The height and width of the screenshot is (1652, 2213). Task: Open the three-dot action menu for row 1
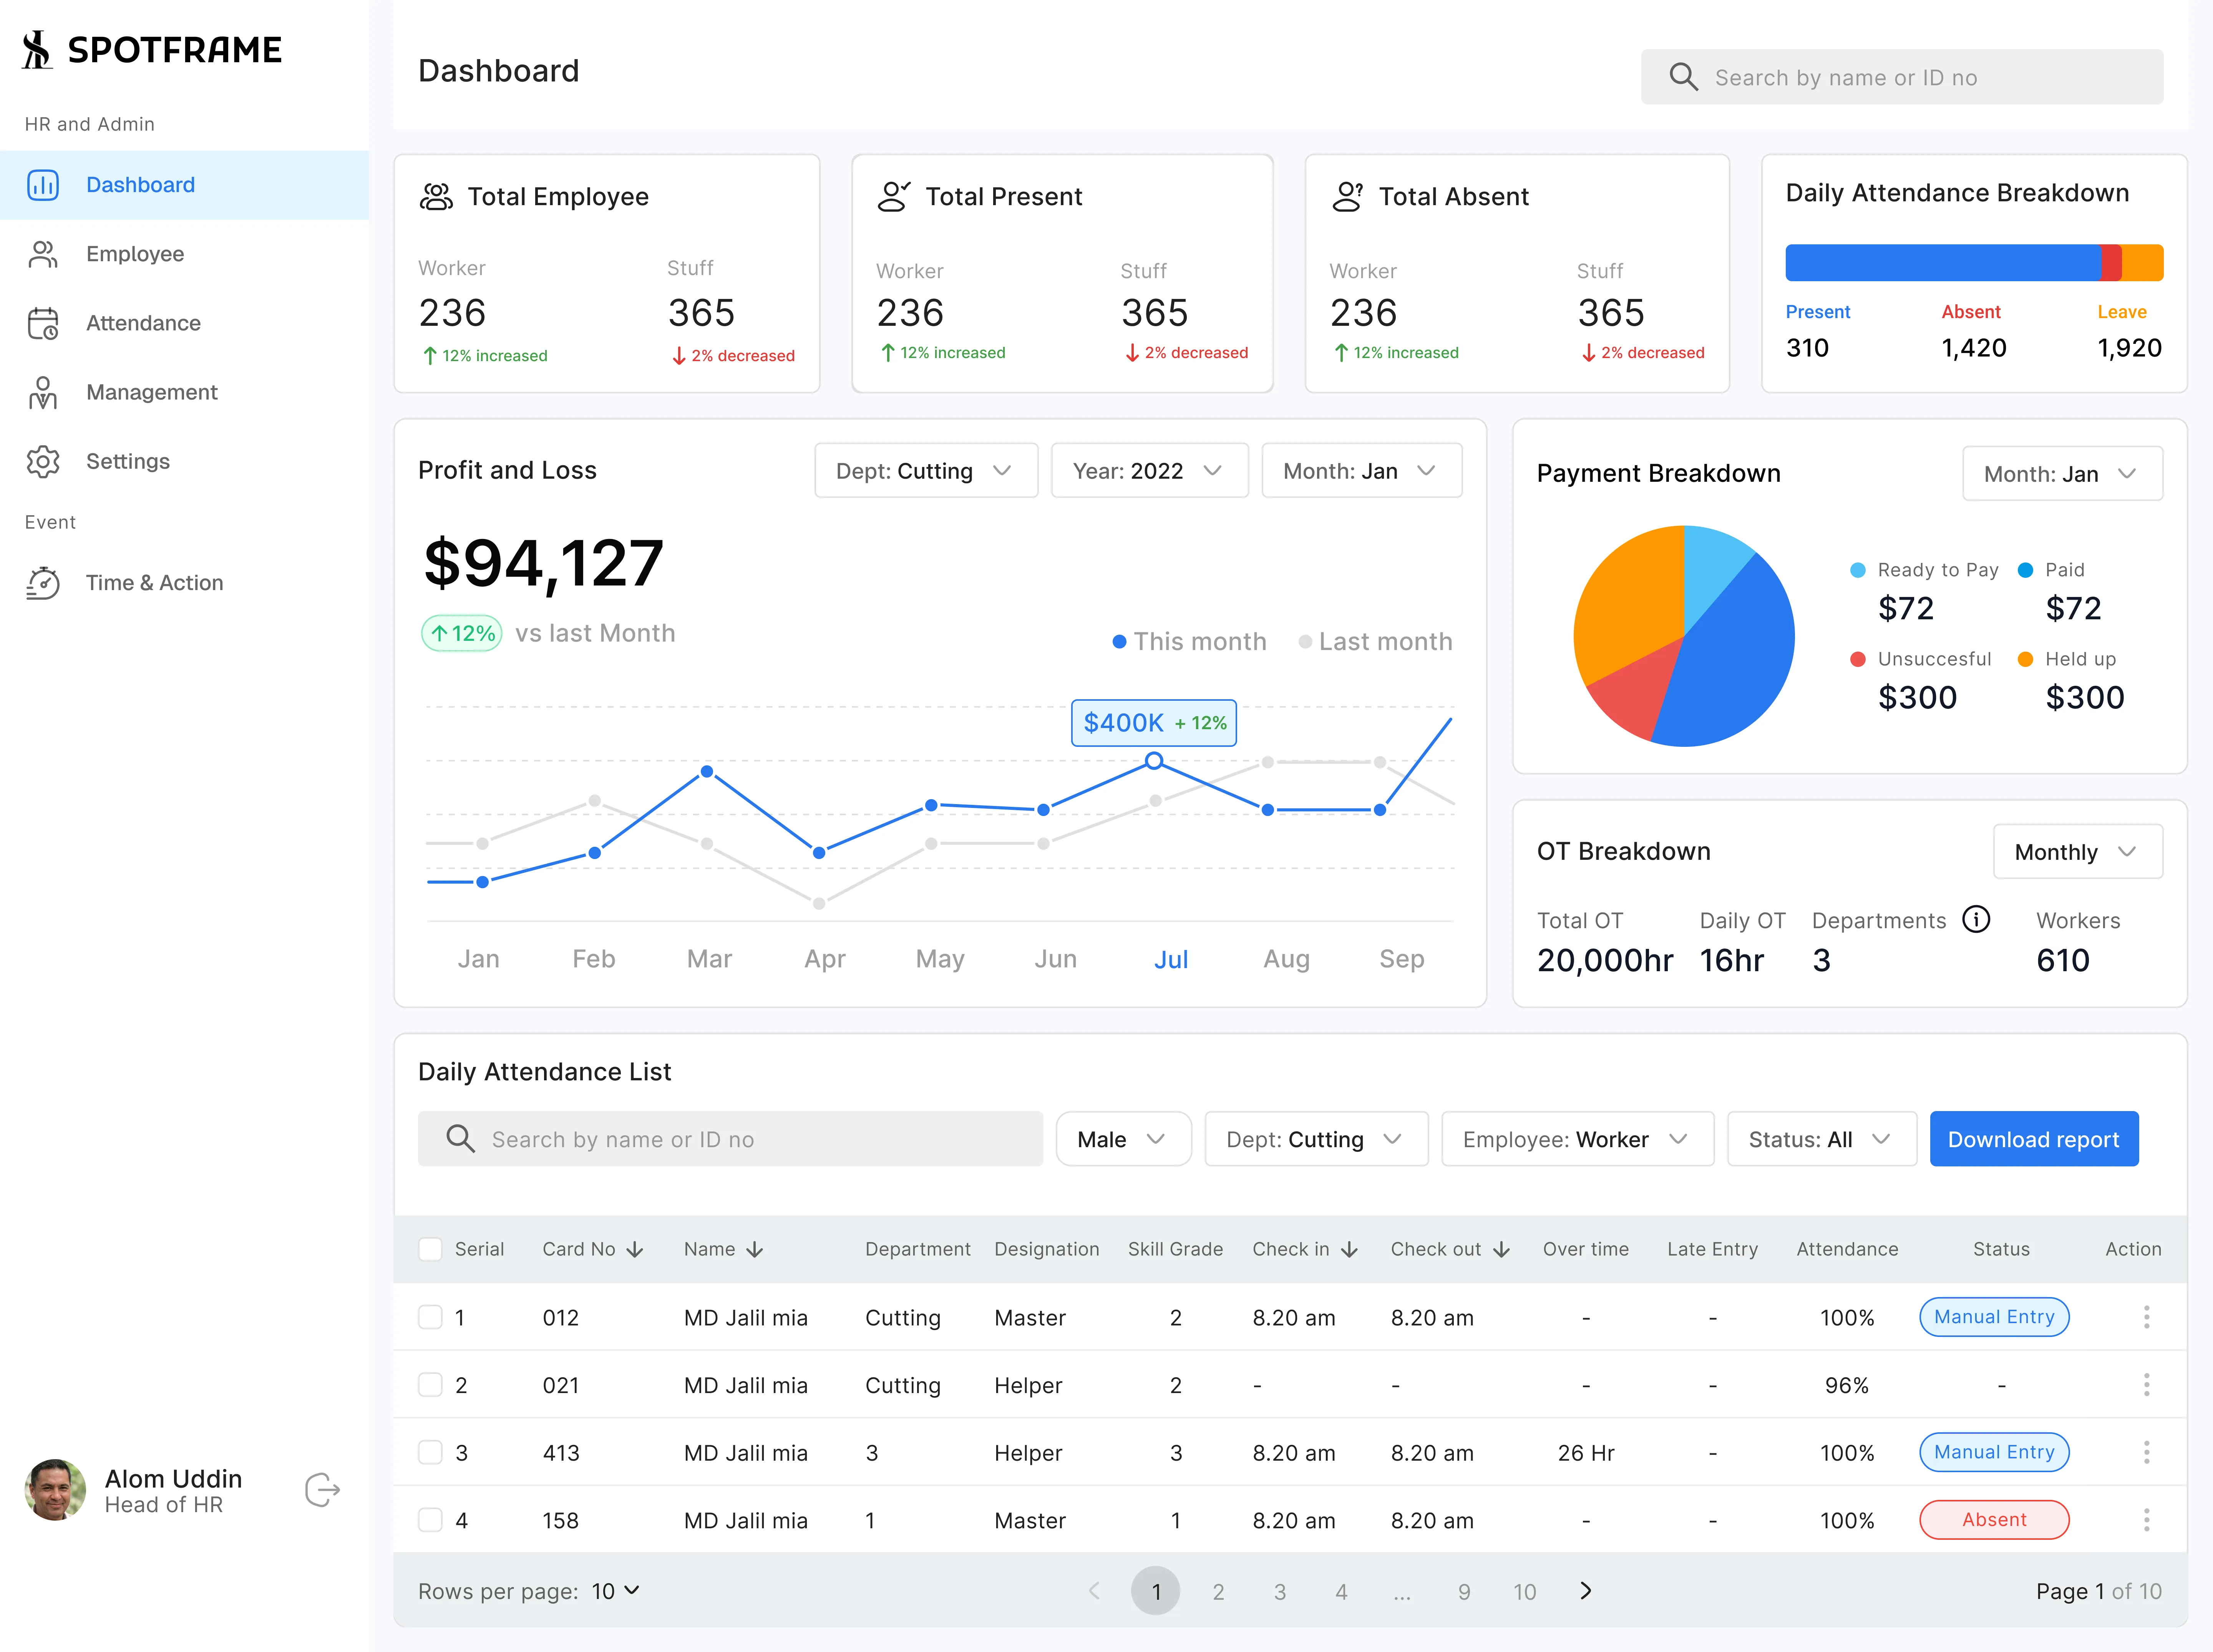coord(2146,1317)
